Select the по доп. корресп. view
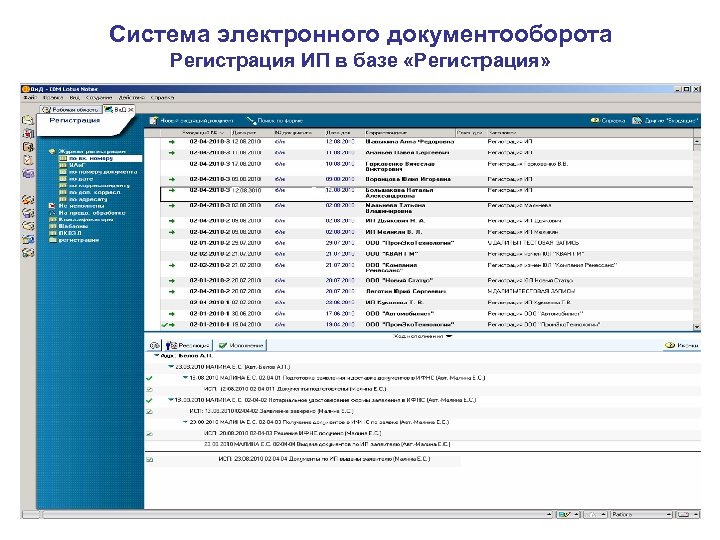 pos(95,192)
